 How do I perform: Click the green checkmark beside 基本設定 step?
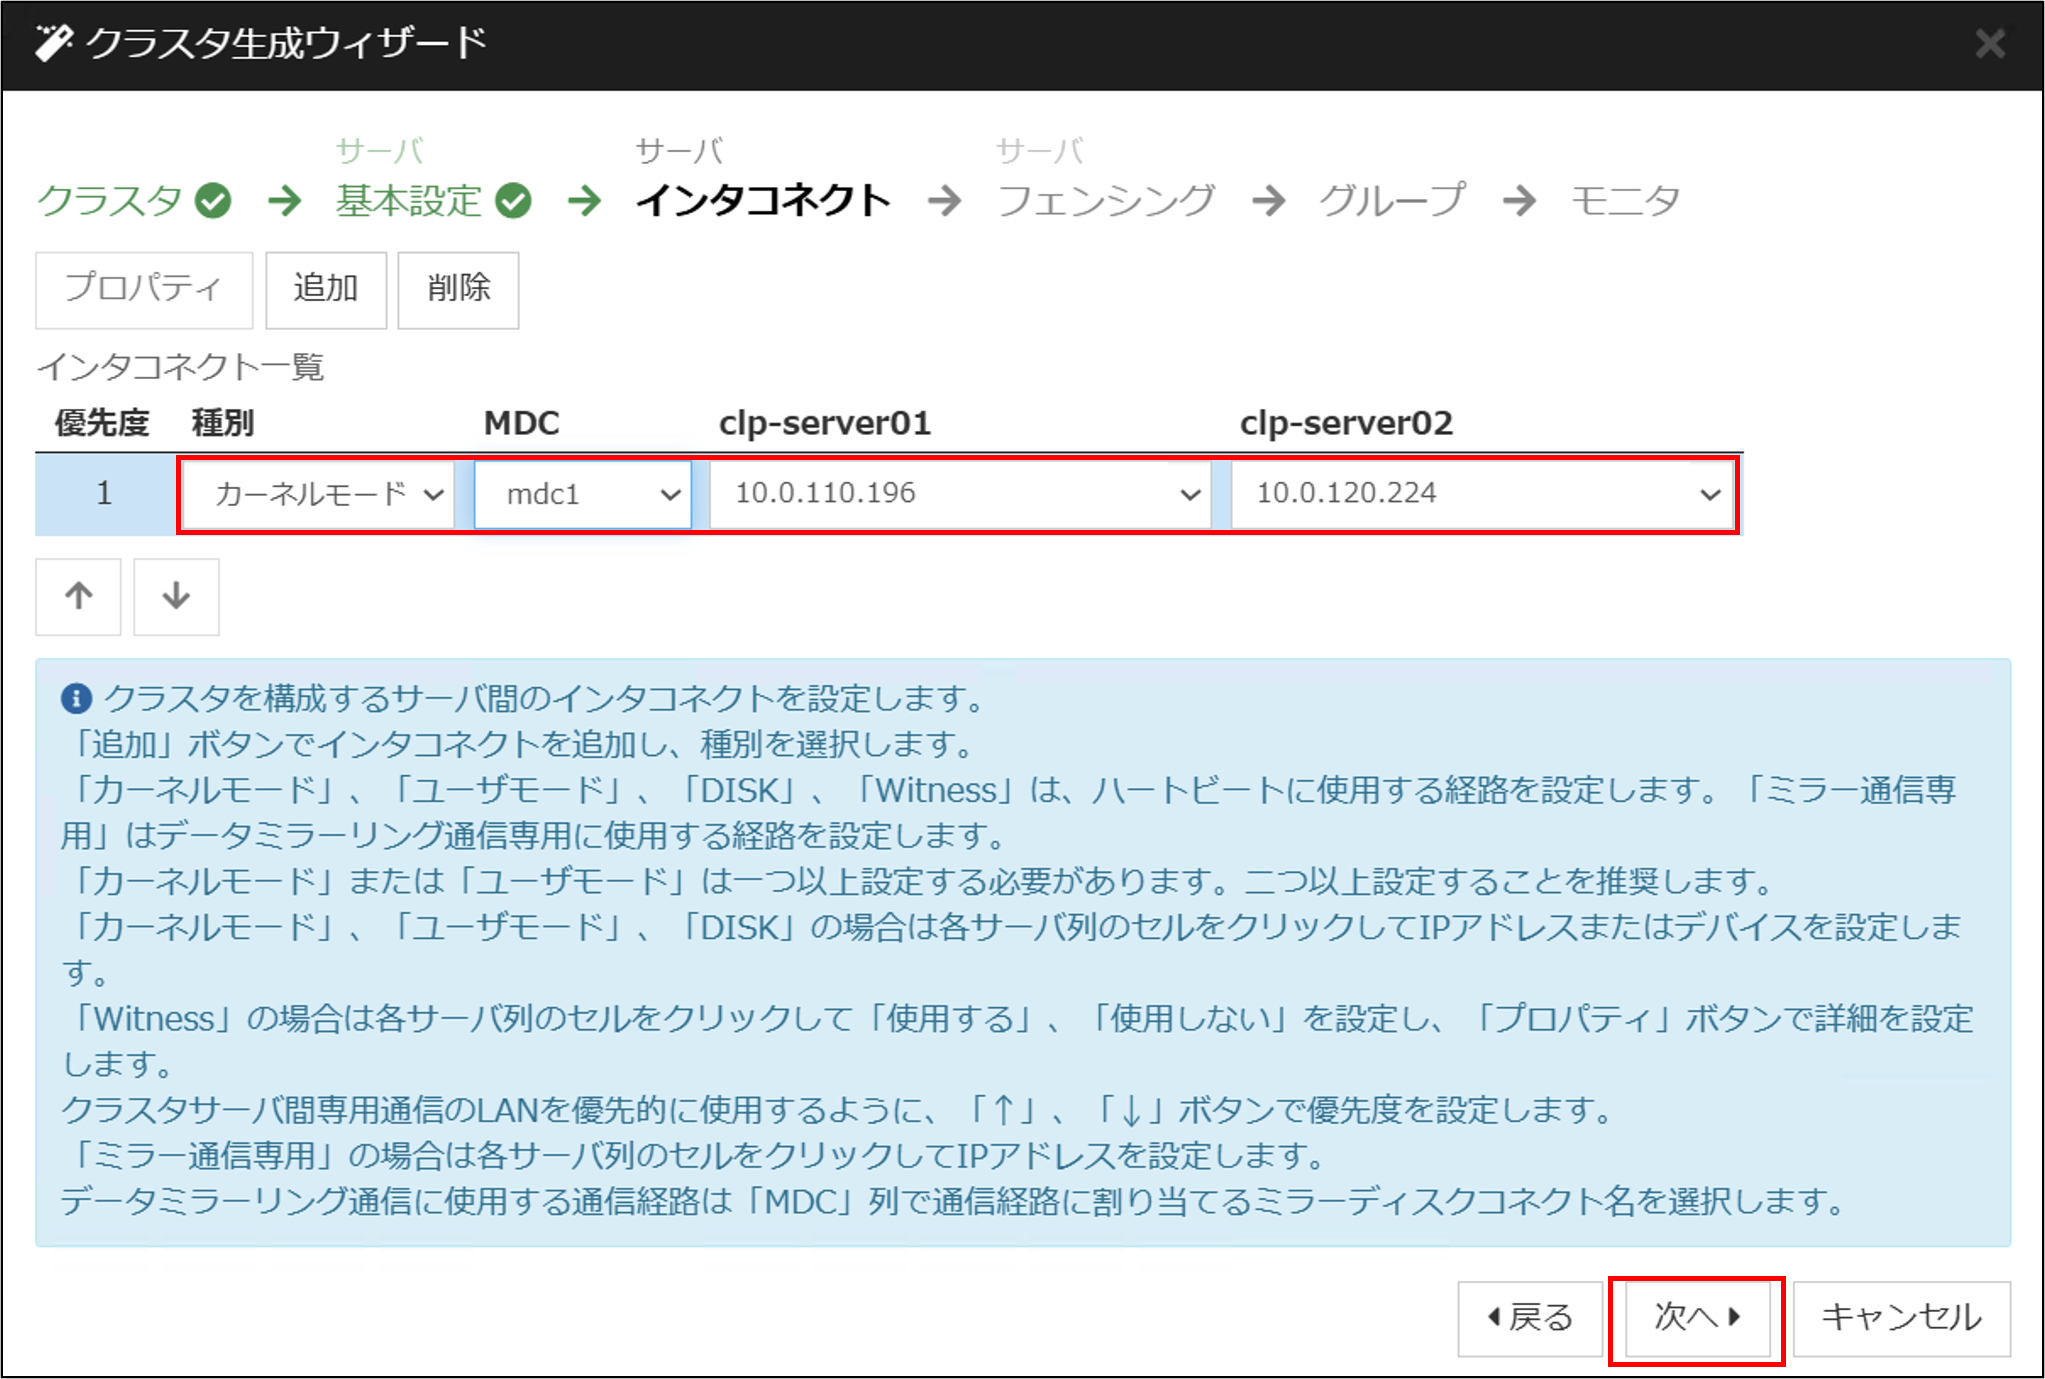513,201
